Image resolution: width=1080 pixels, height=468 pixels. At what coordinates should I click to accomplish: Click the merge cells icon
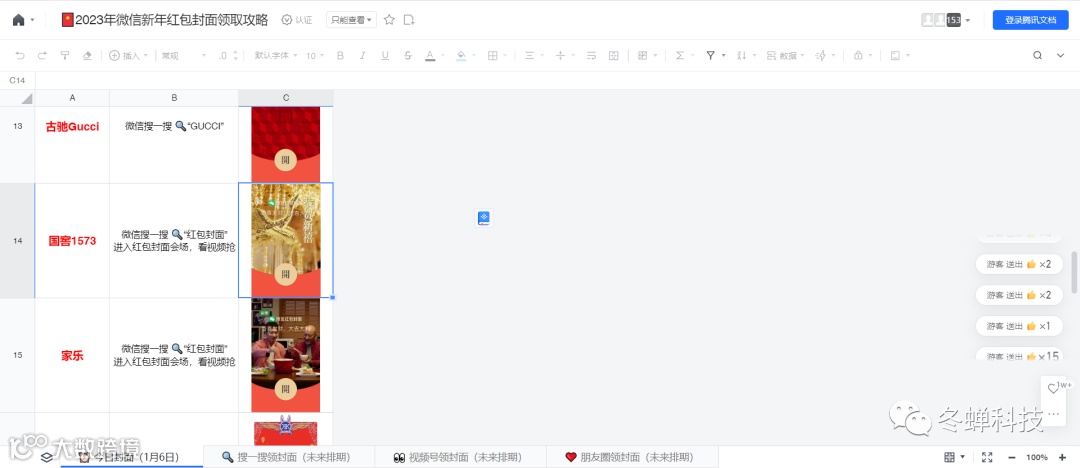[614, 56]
